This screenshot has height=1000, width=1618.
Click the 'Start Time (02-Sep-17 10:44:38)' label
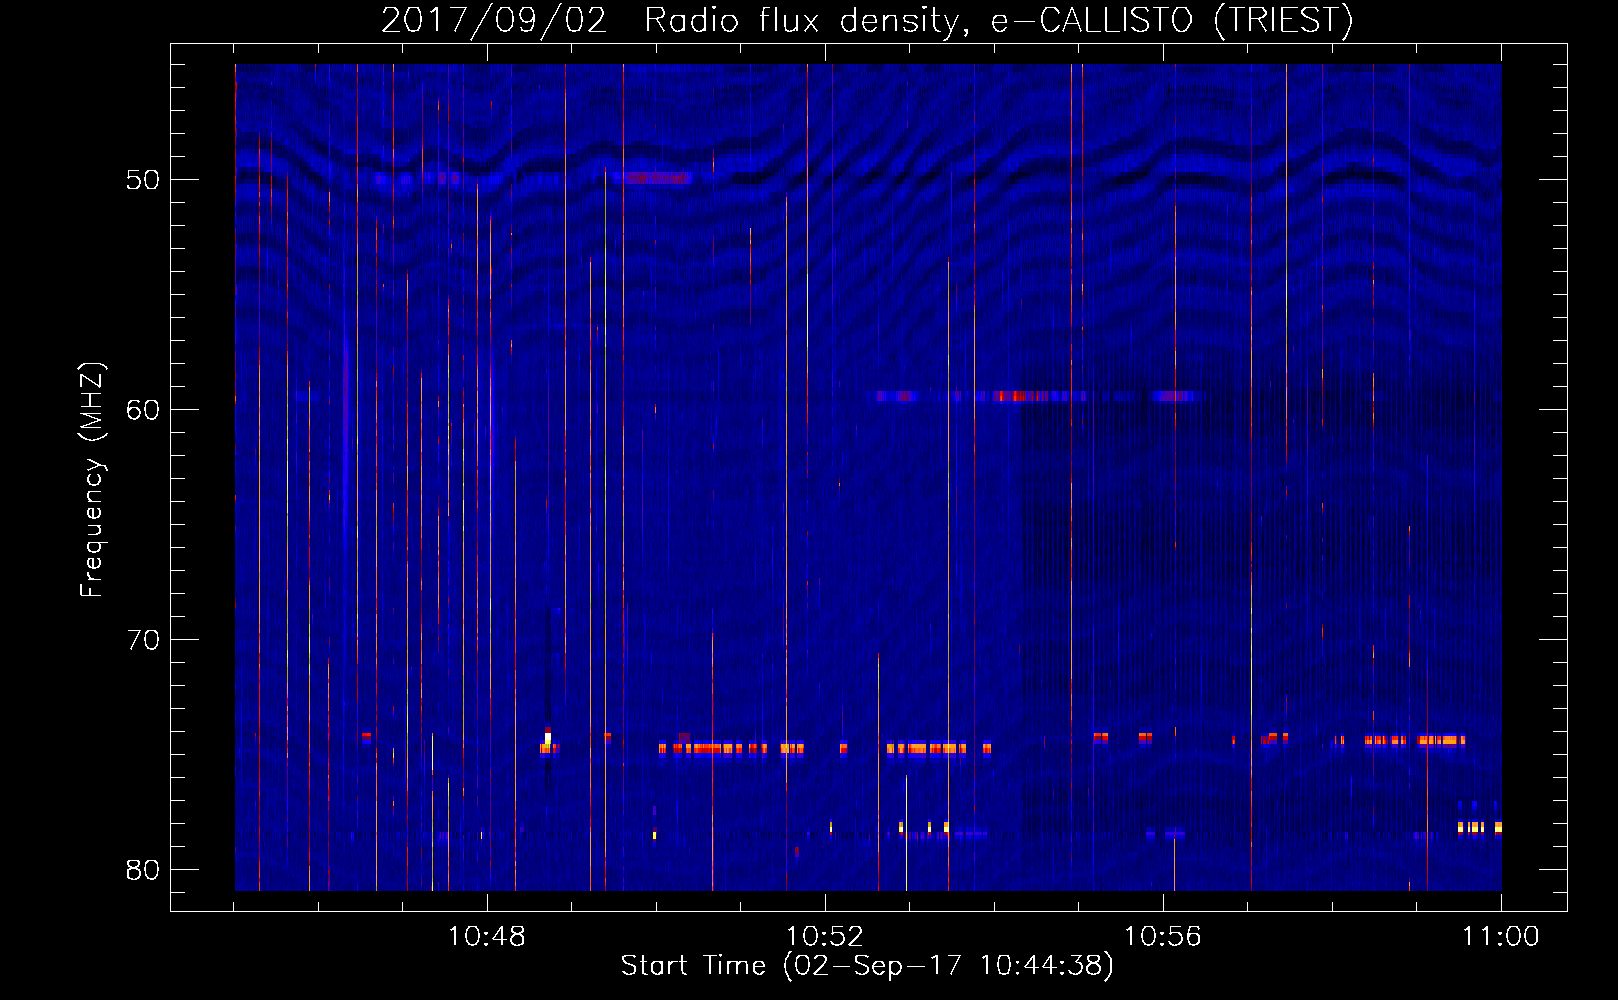[x=867, y=966]
